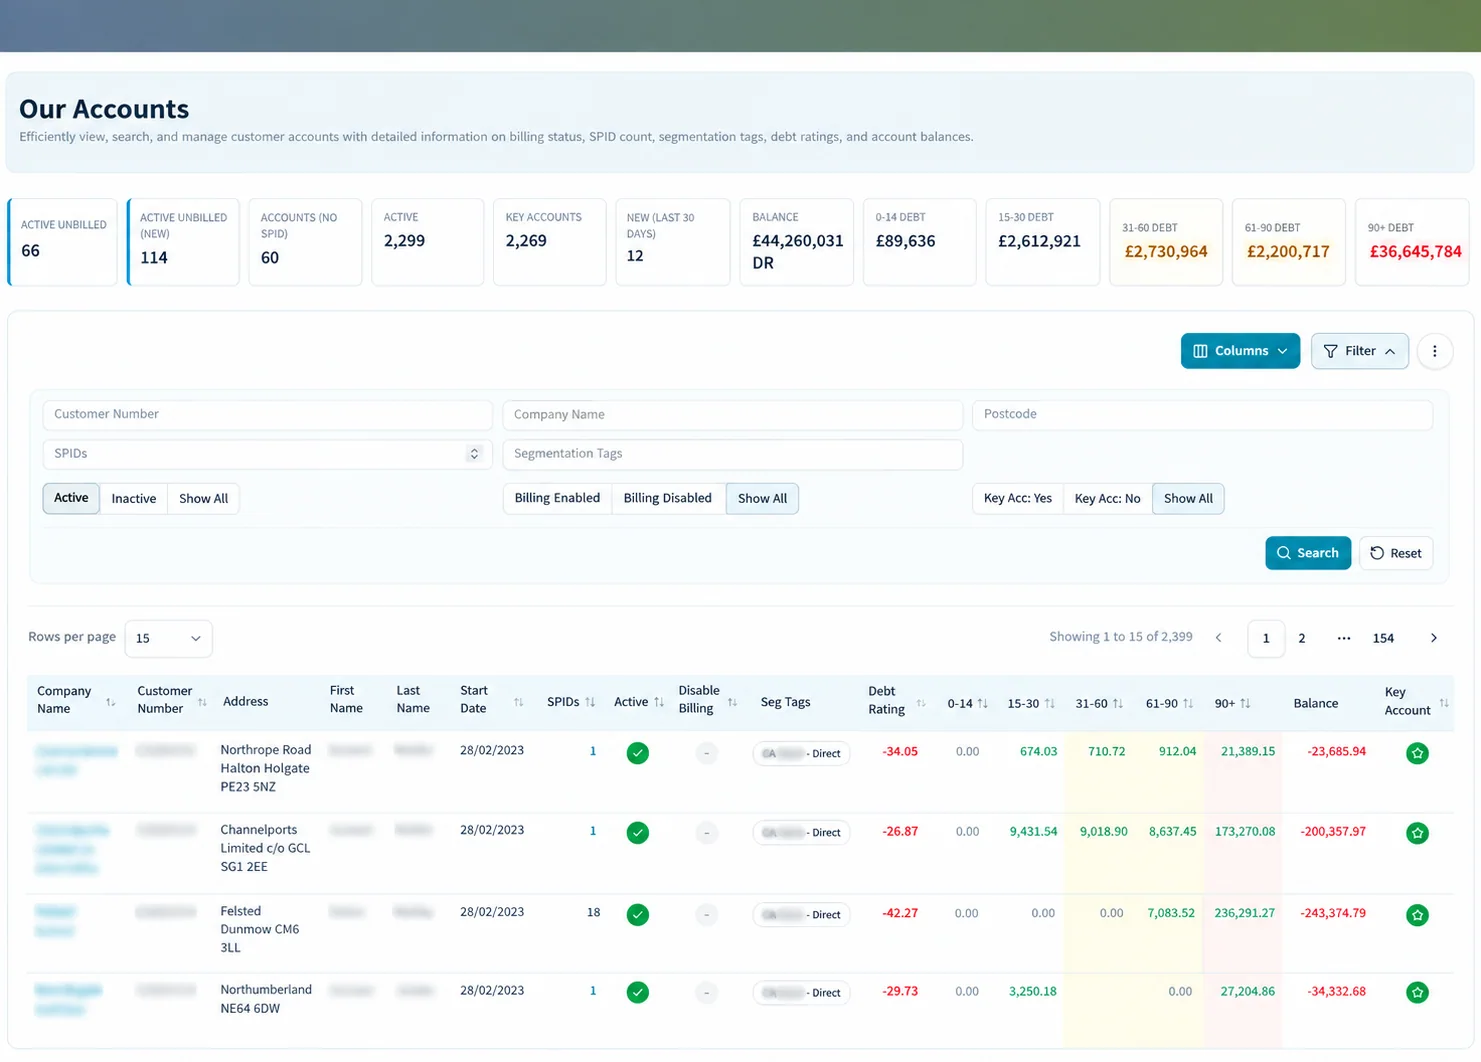
Task: Select the Active status filter
Action: pyautogui.click(x=71, y=498)
